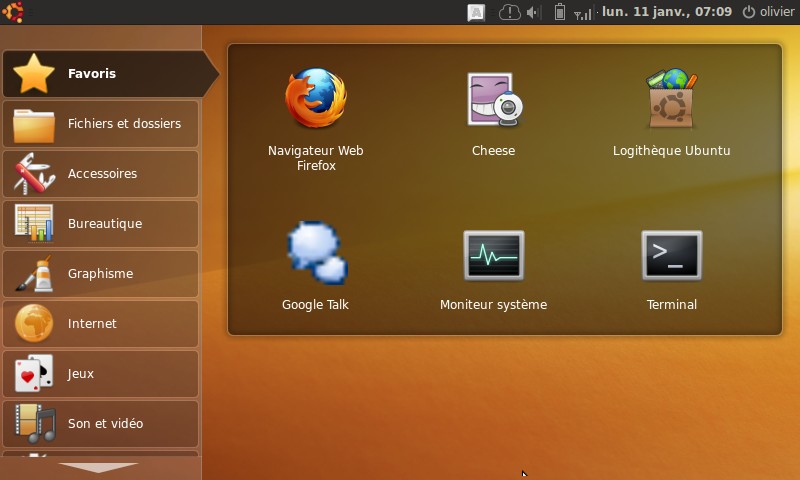
Task: Click the sidebar scroll-down arrow
Action: point(98,467)
